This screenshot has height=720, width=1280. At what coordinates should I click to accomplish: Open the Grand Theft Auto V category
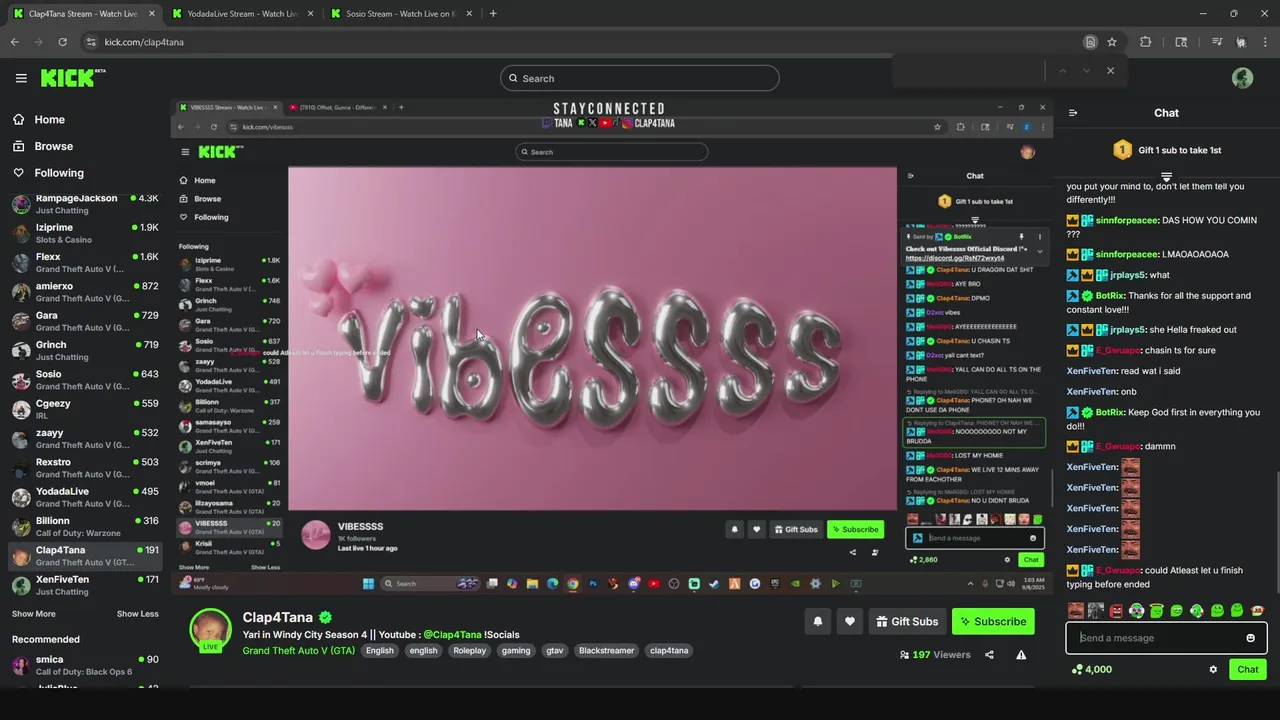[x=298, y=651]
